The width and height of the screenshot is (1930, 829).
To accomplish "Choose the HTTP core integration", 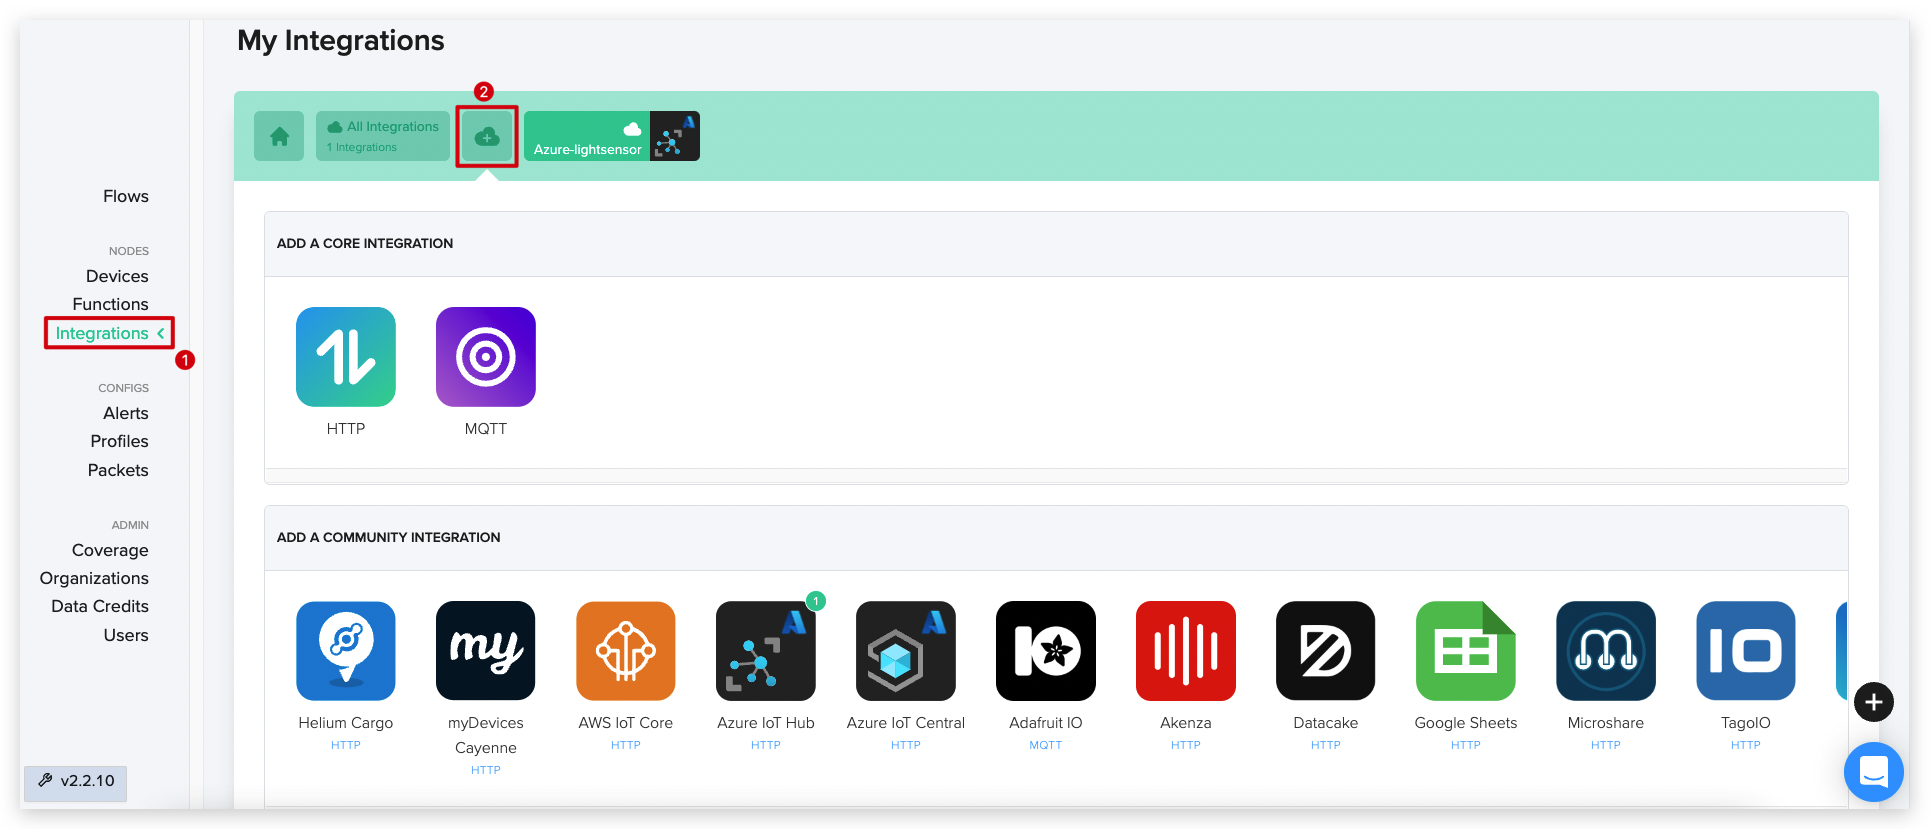I will pos(346,357).
